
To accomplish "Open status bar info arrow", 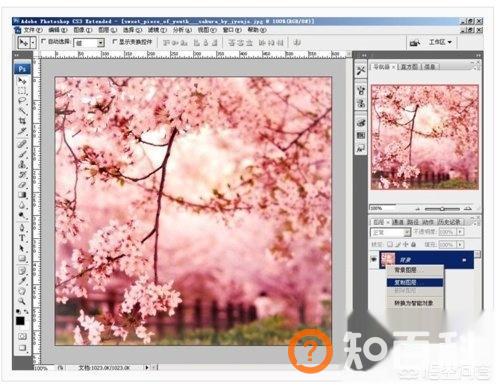I will (x=147, y=368).
